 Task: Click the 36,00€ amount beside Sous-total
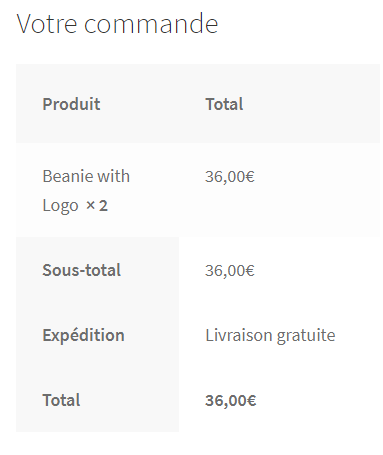click(x=230, y=270)
